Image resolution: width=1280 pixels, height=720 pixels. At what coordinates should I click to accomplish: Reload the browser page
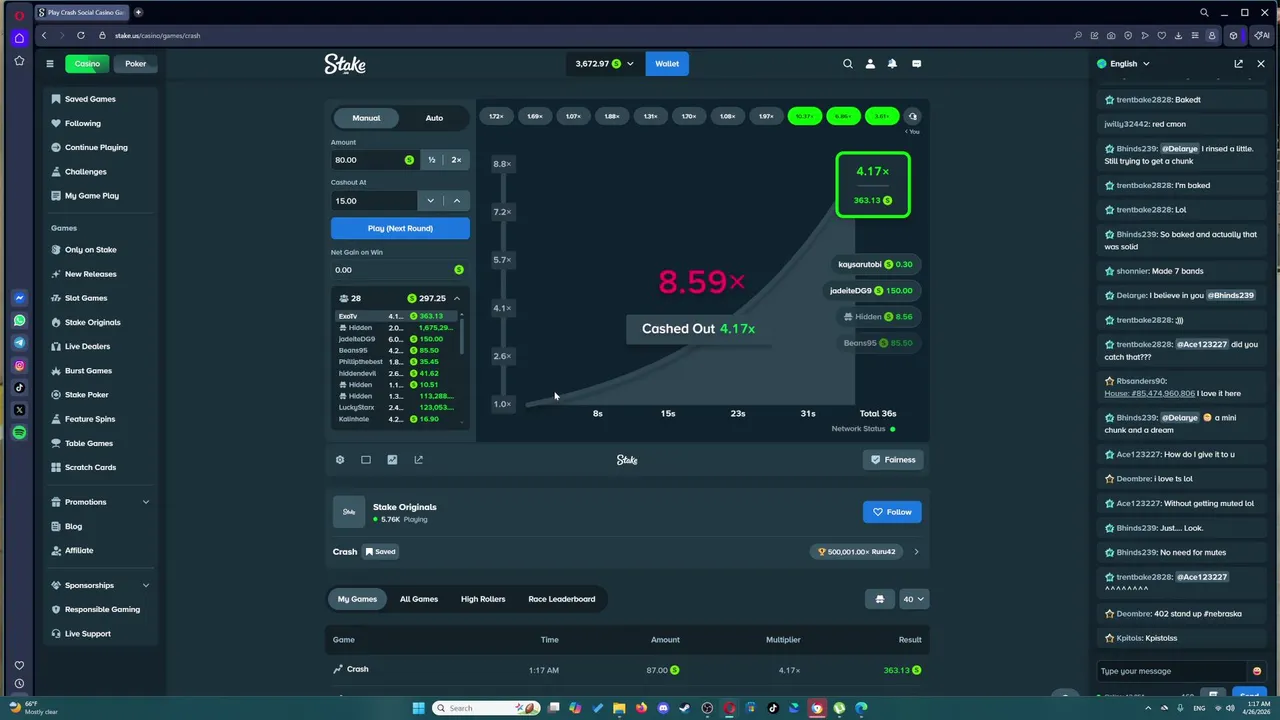[x=81, y=35]
